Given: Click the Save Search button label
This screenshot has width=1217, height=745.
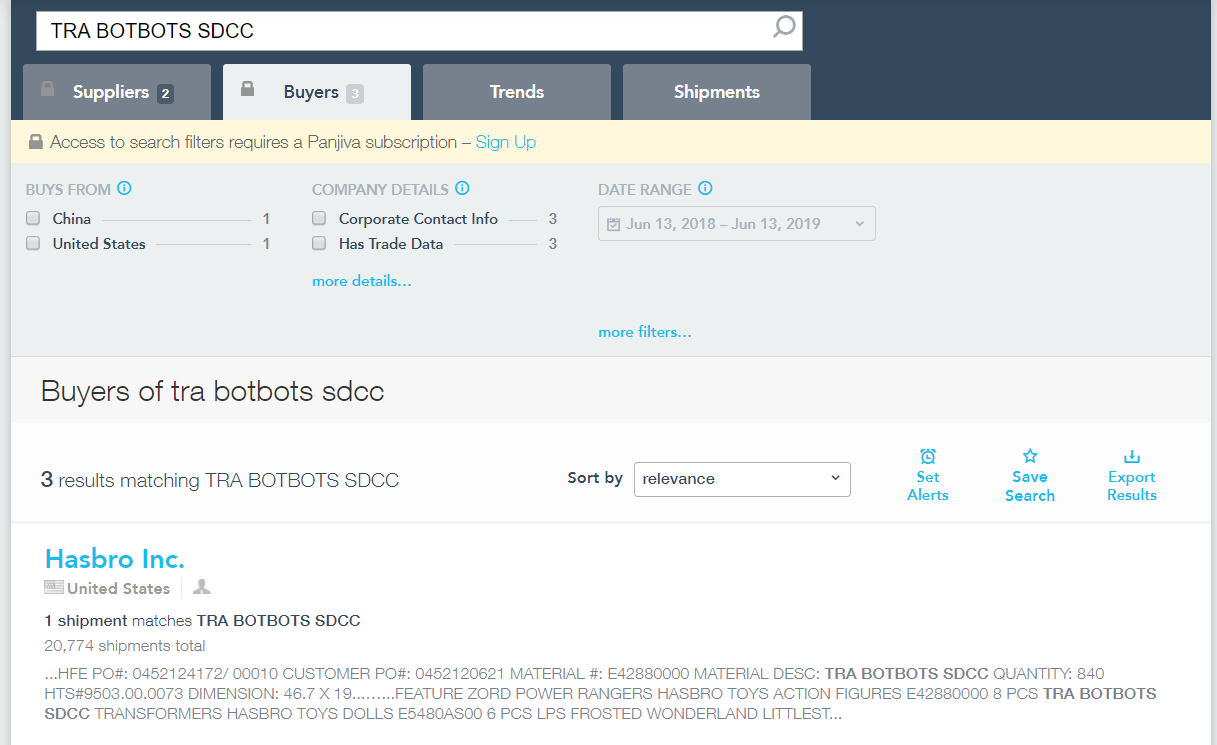Looking at the screenshot, I should pyautogui.click(x=1030, y=486).
